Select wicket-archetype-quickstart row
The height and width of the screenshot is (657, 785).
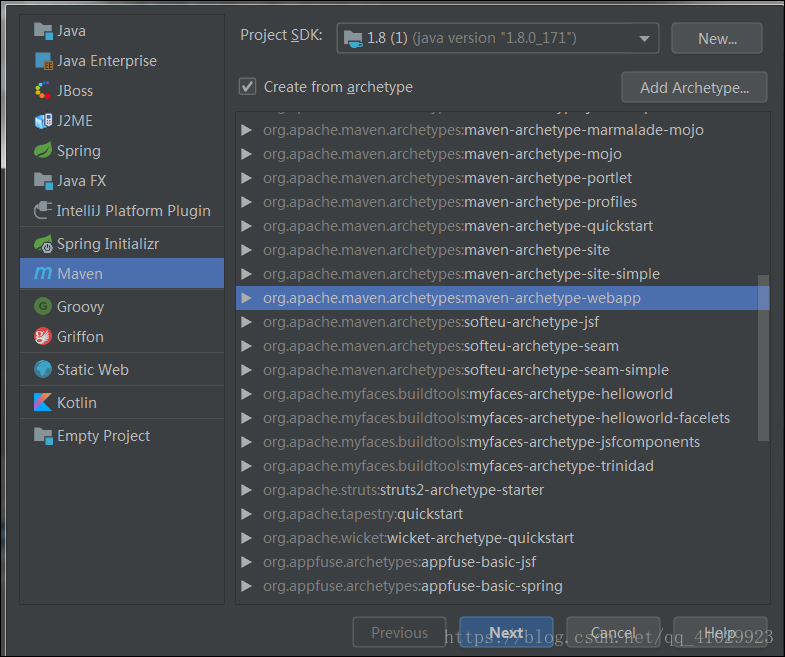point(503,538)
